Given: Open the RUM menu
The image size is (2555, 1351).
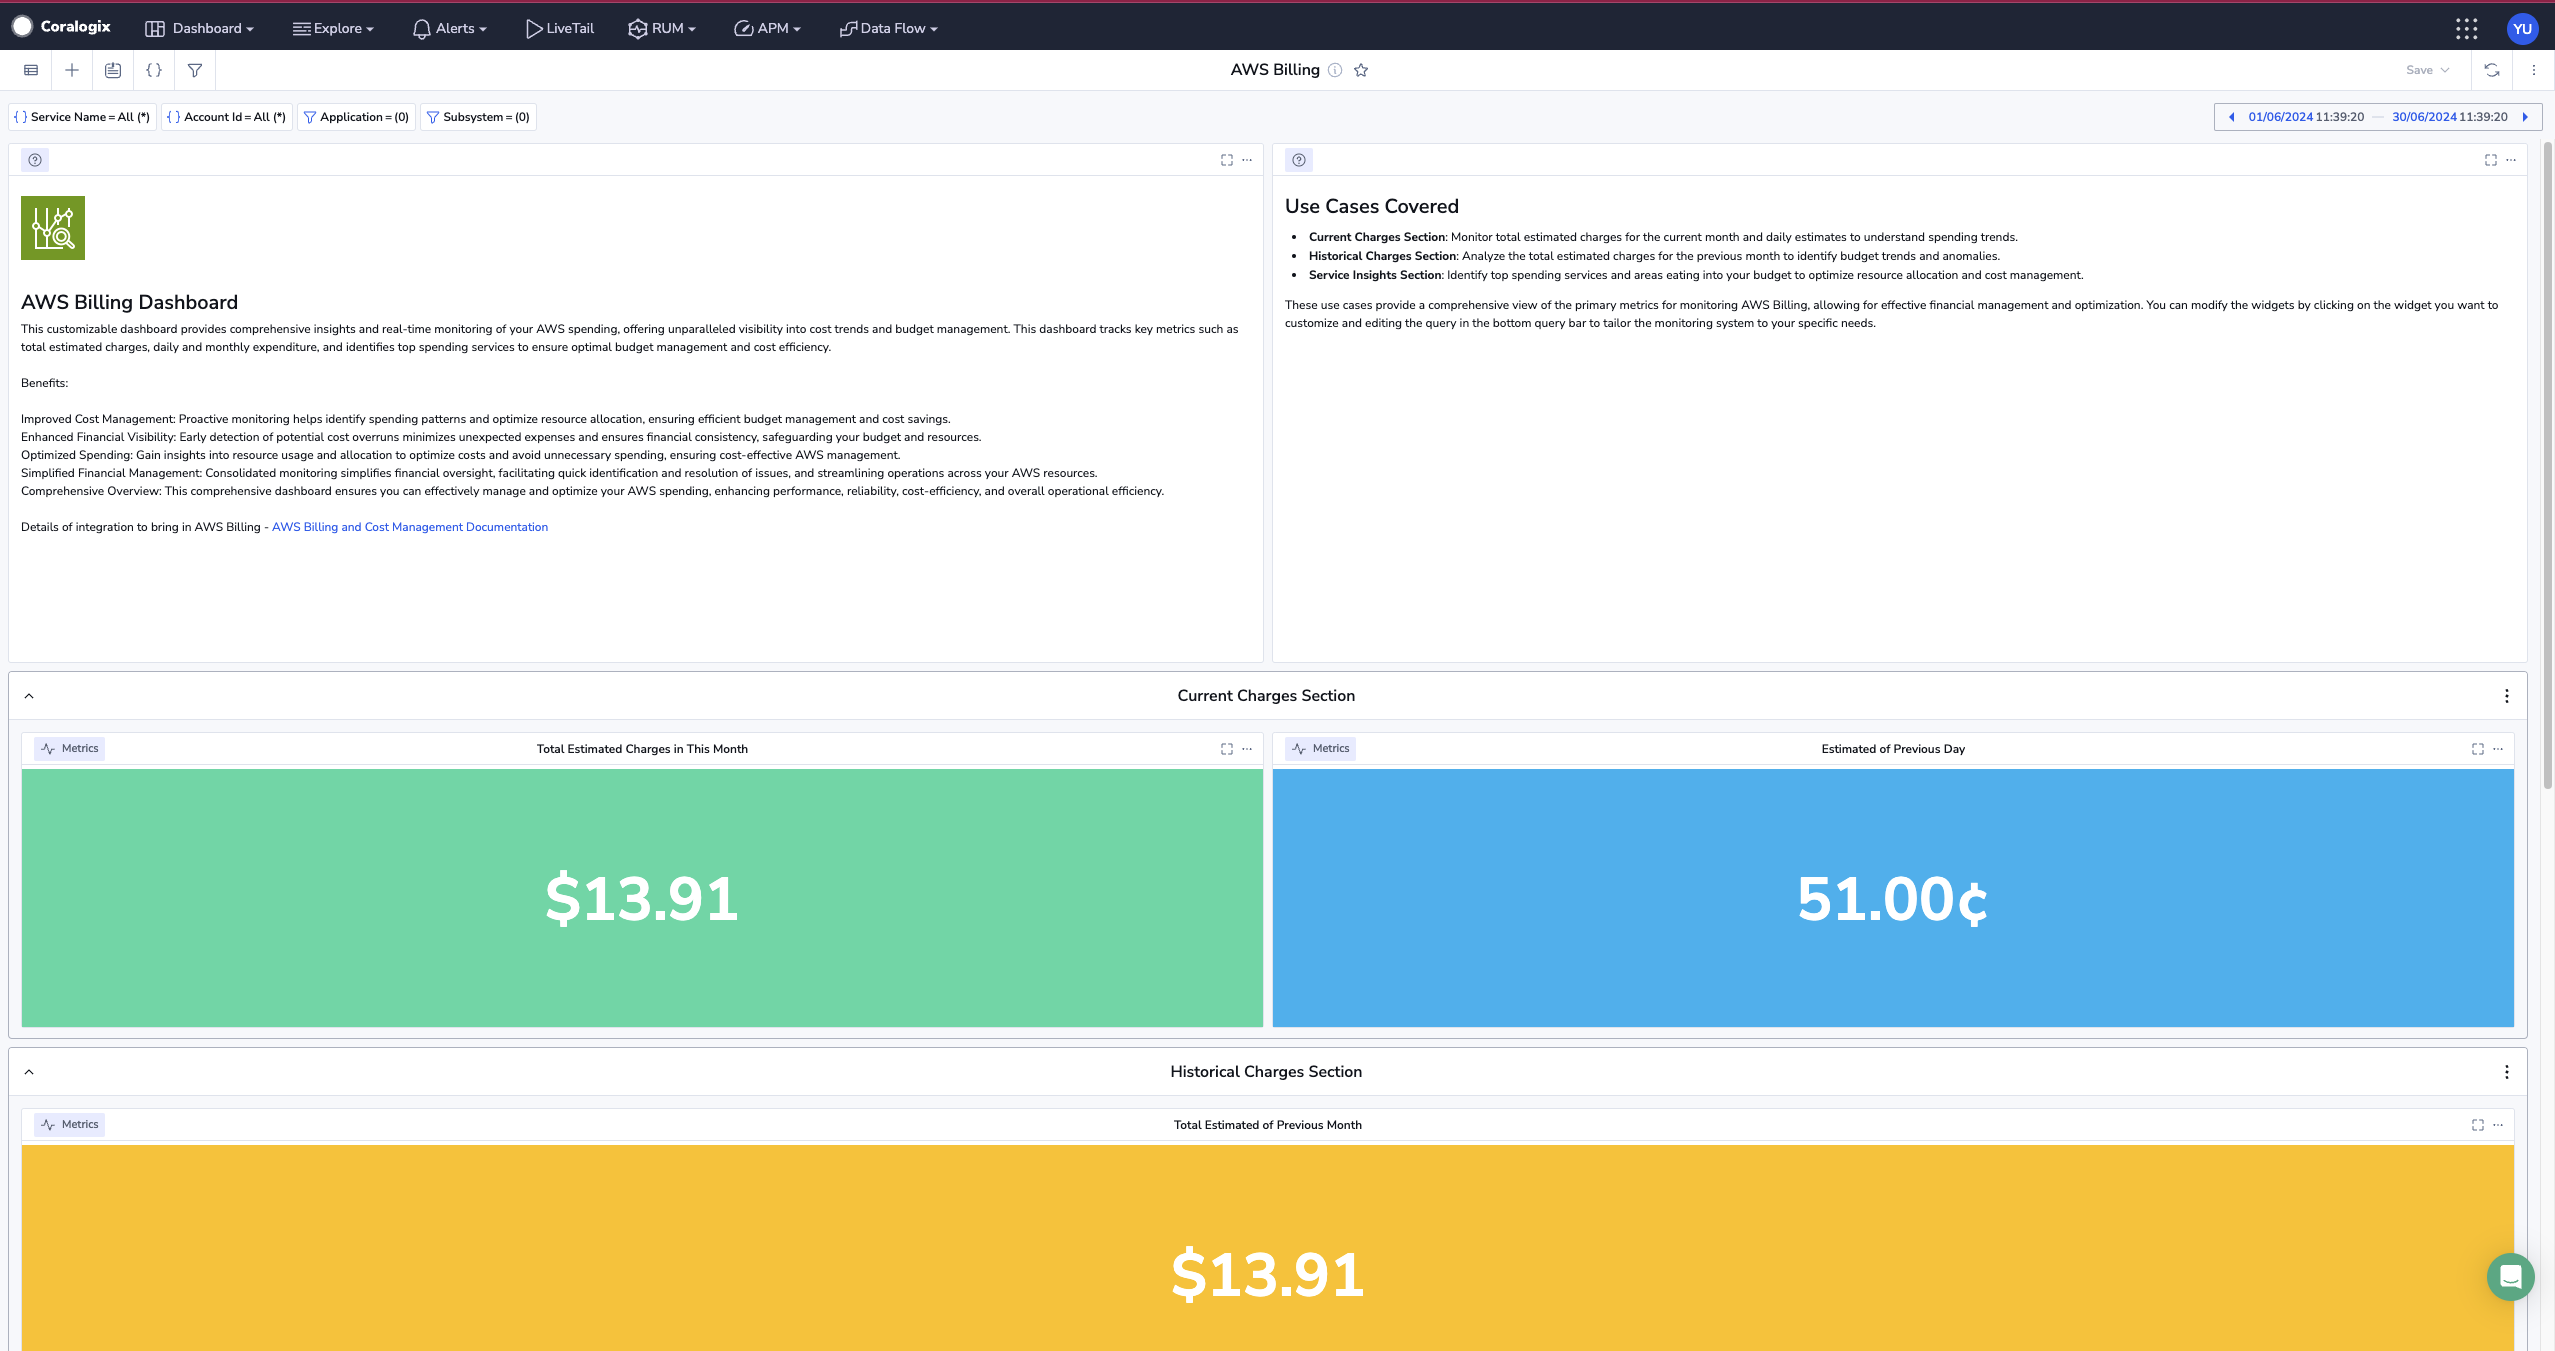Looking at the screenshot, I should click(661, 29).
